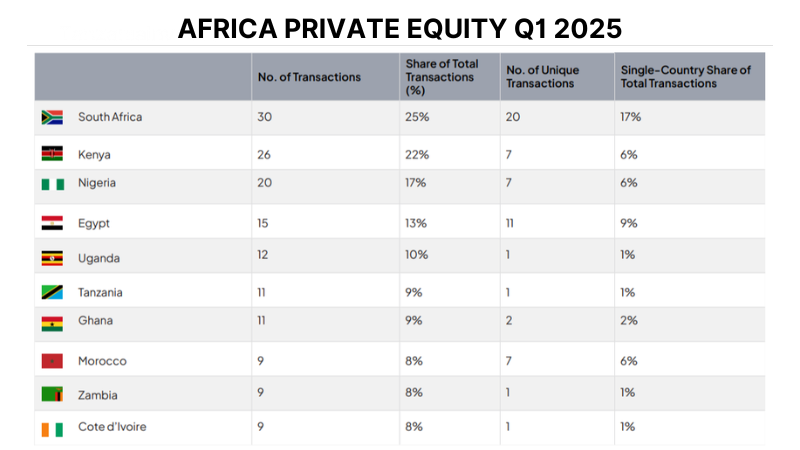Click the Cote d'Ivoire flag icon
The height and width of the screenshot is (450, 800).
click(52, 428)
